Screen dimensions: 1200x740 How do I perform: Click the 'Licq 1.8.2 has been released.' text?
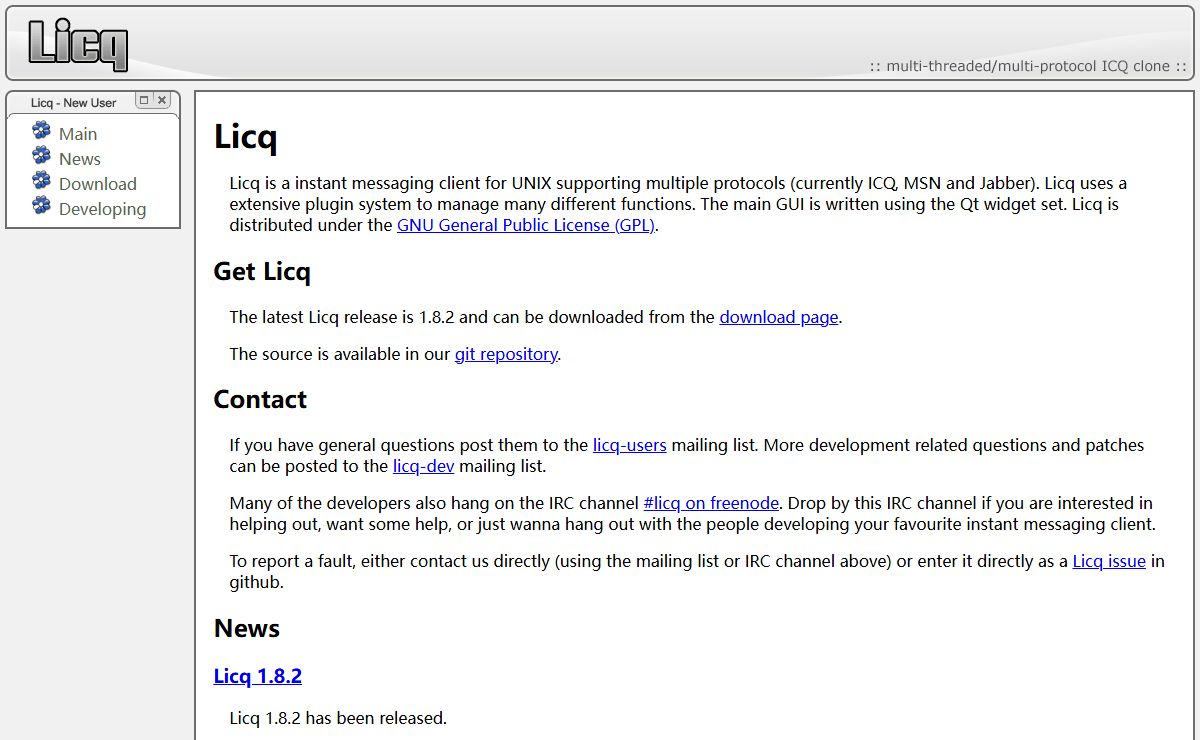pyautogui.click(x=338, y=718)
